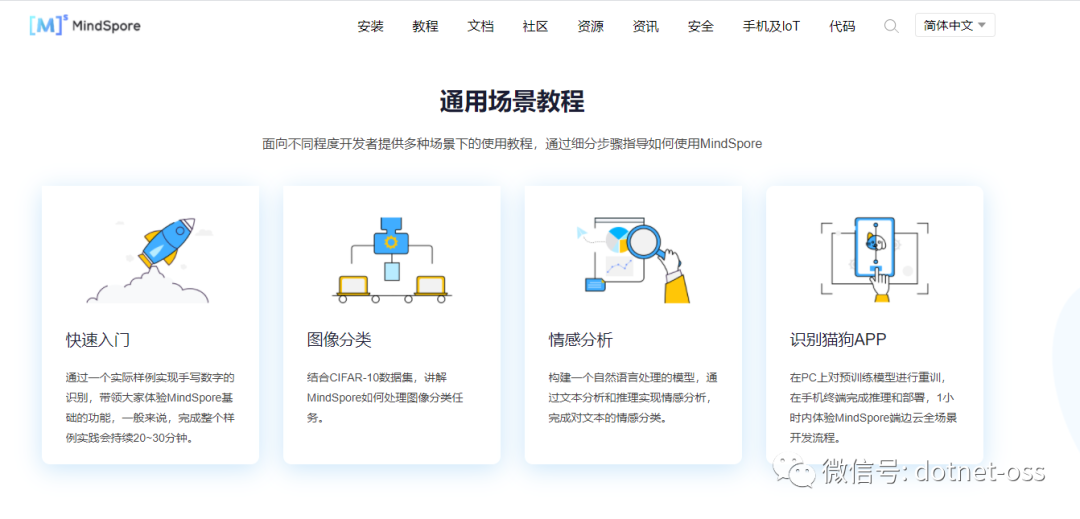The height and width of the screenshot is (519, 1080).
Task: Open the 图像分类 tutorial title
Action: (x=339, y=340)
